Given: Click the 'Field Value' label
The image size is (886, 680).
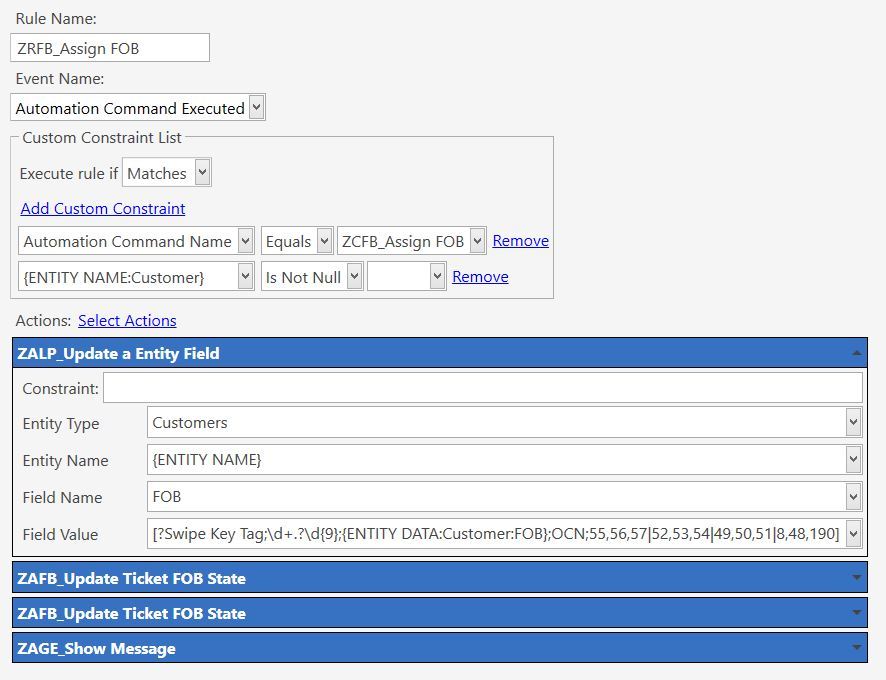Looking at the screenshot, I should pyautogui.click(x=60, y=534).
